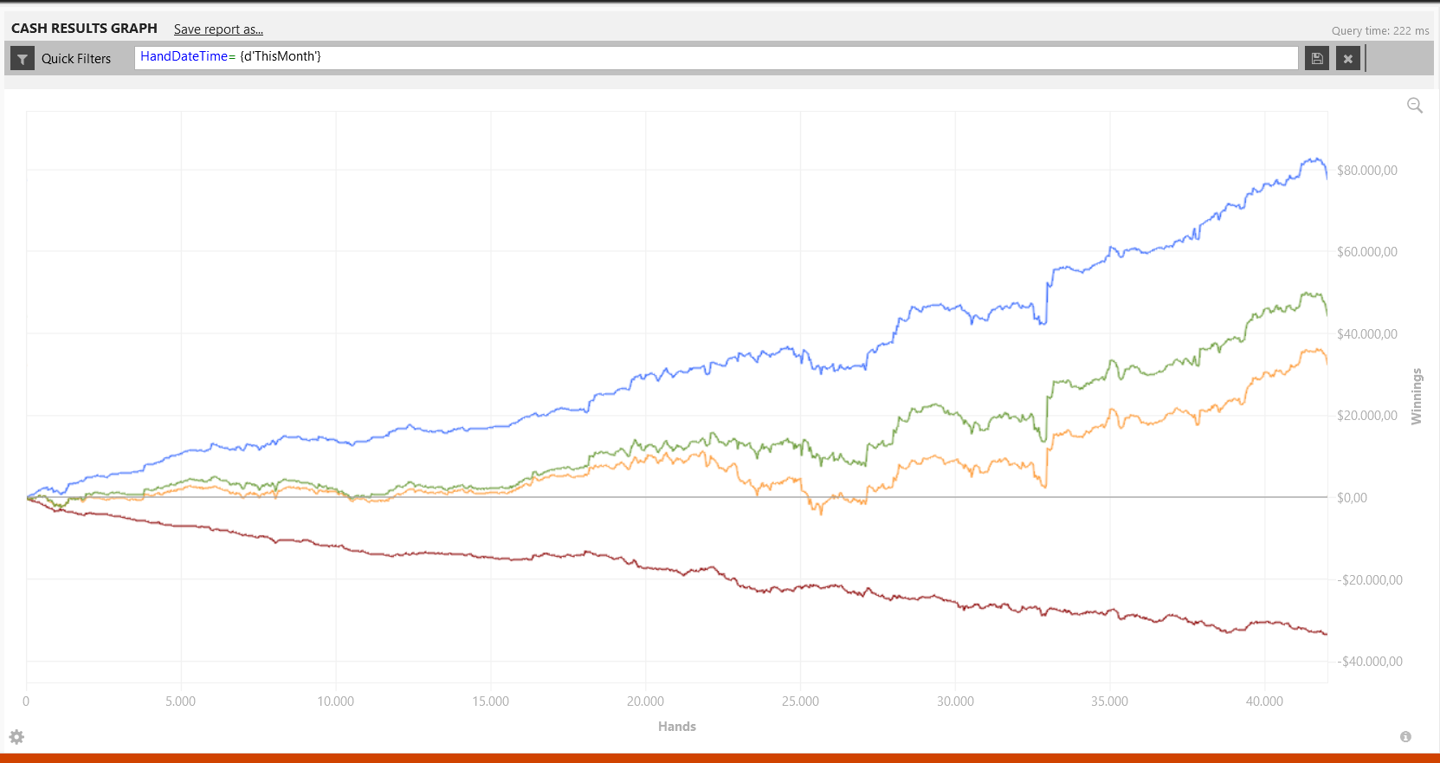Clear the filter with the X button
This screenshot has height=763, width=1440.
[1348, 58]
